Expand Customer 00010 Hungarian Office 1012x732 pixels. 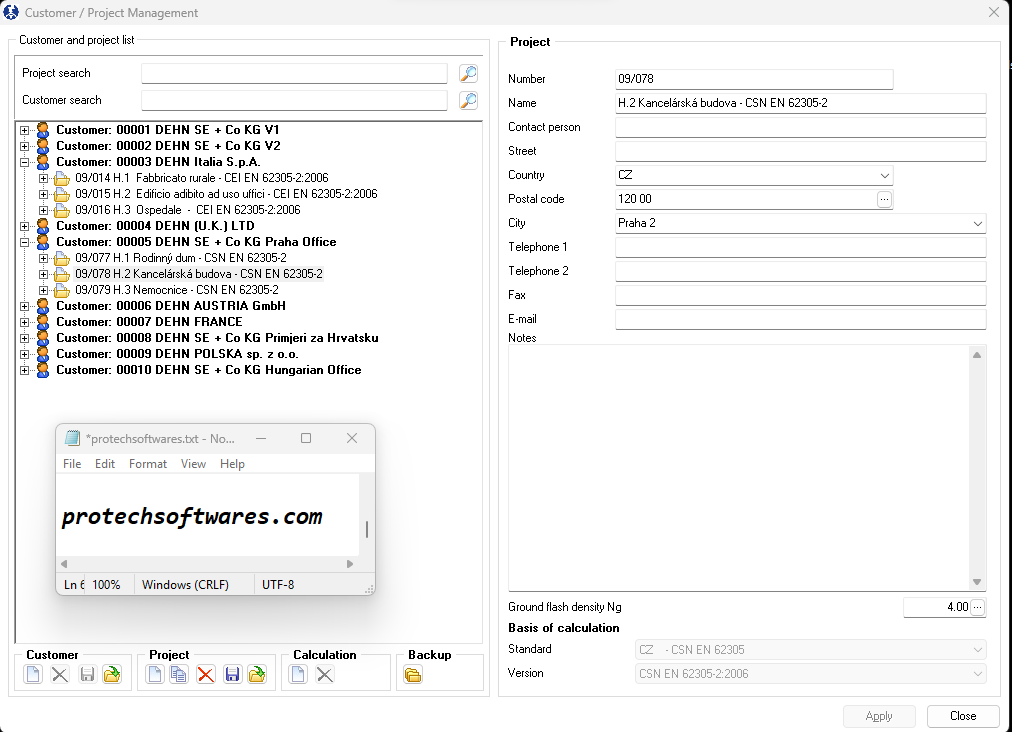point(25,371)
